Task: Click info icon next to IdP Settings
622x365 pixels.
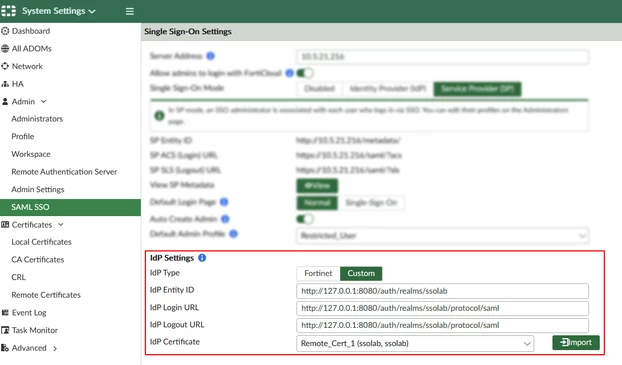Action: point(202,258)
